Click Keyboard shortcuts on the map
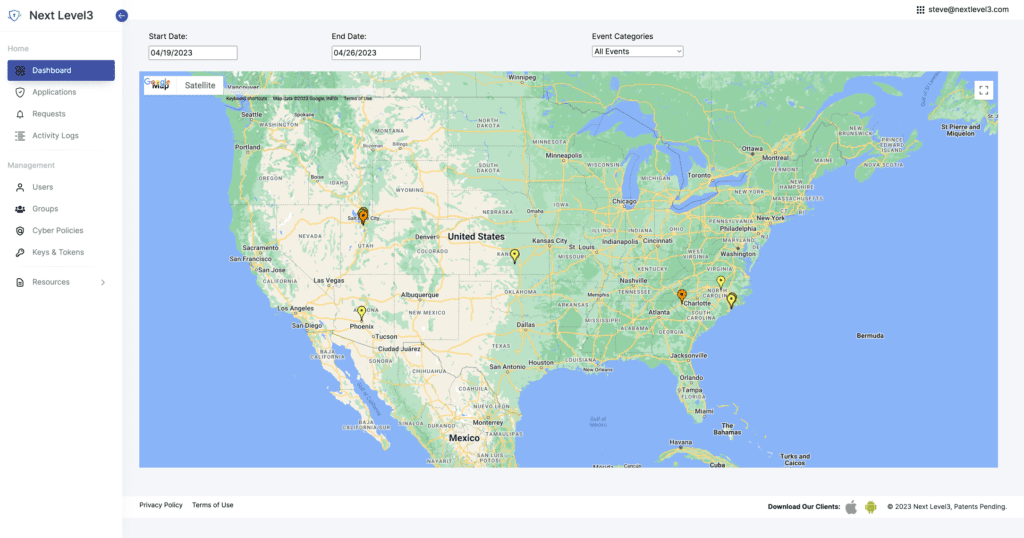Viewport: 1024px width, 538px height. (x=246, y=99)
